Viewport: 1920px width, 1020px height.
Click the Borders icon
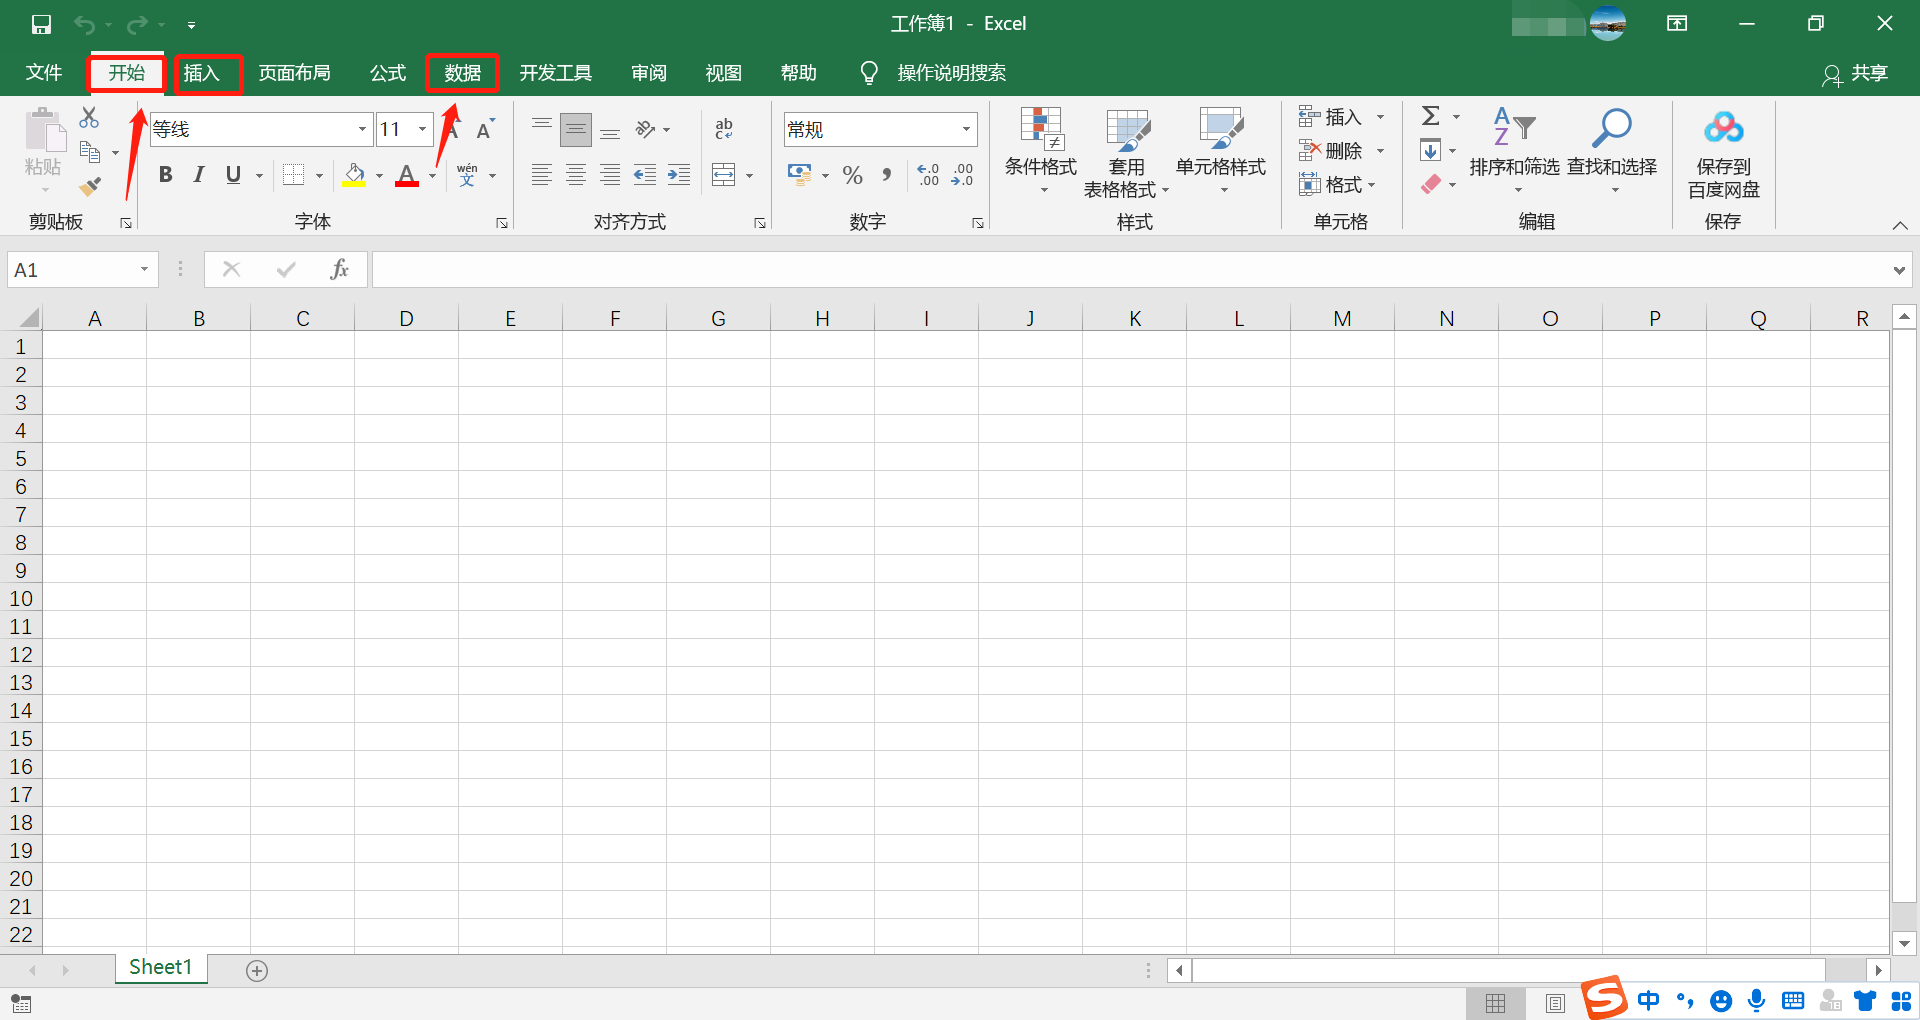pyautogui.click(x=293, y=175)
